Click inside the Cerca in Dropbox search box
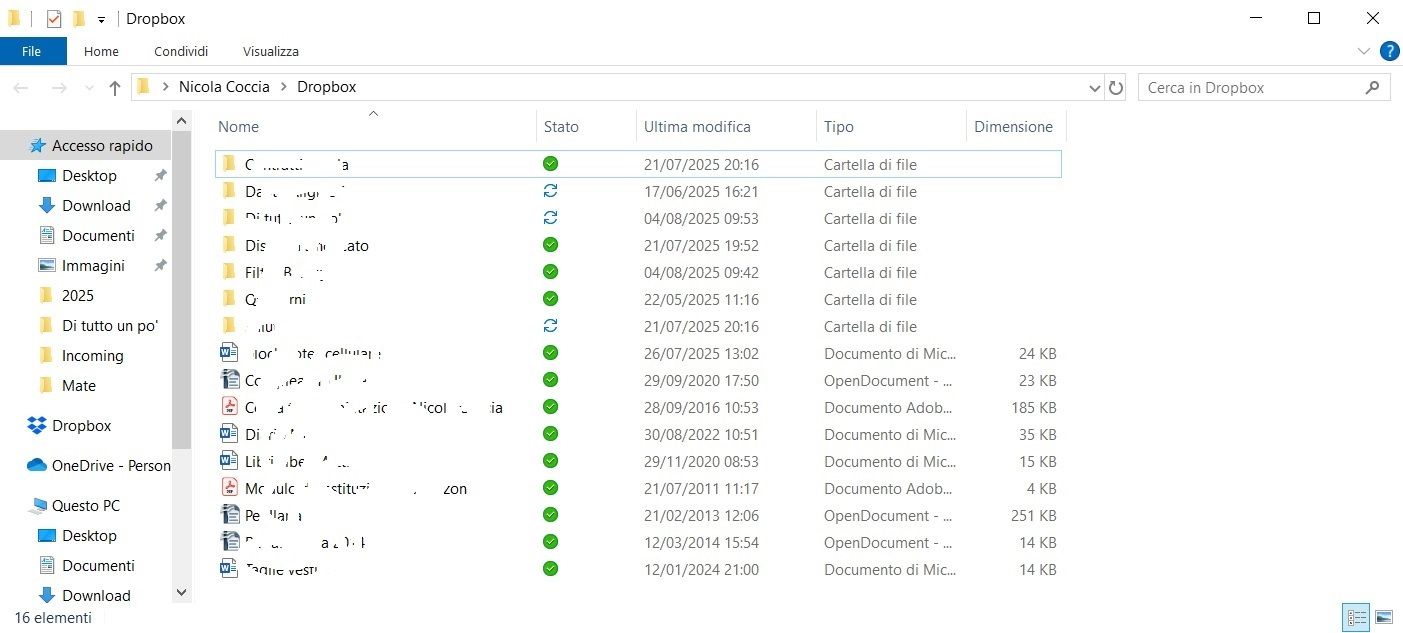Screen dimensions: 1403x633 click(x=1250, y=87)
